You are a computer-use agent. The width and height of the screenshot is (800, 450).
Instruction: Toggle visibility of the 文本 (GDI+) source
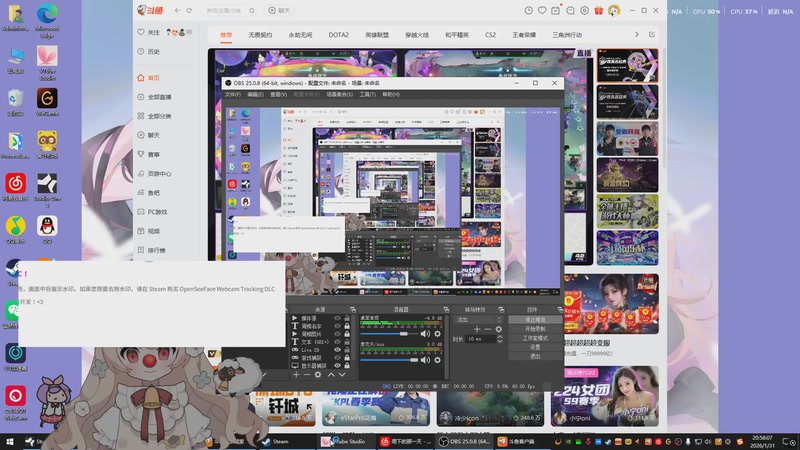tap(337, 342)
